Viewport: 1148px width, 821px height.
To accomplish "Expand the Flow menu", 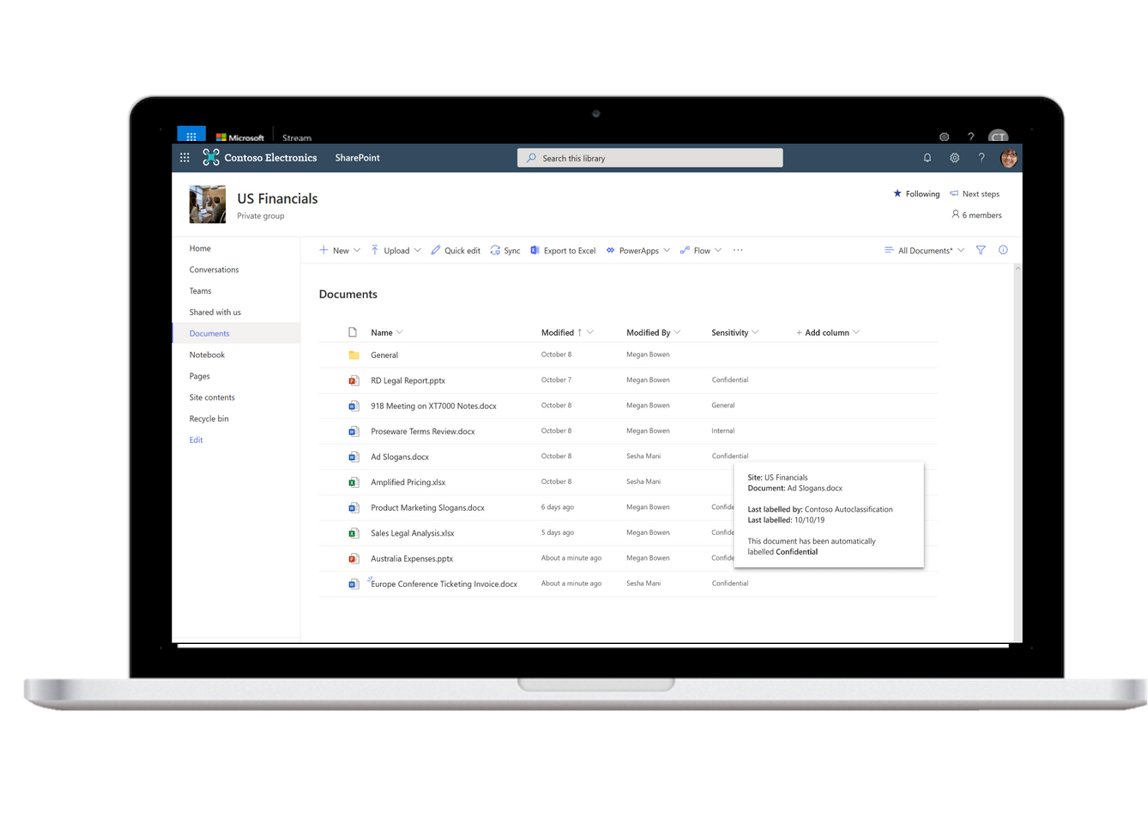I will (x=701, y=250).
